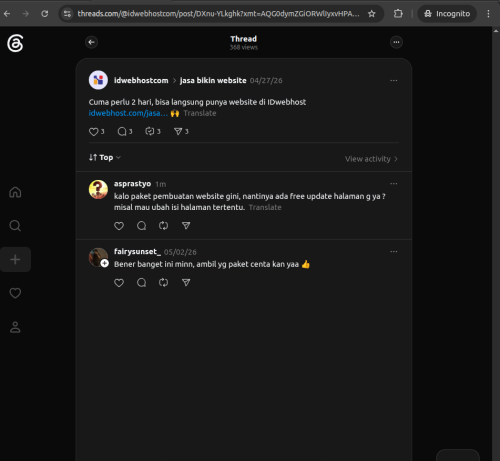This screenshot has height=461, width=500.
Task: Like fairysunset_'s comment
Action: pyautogui.click(x=119, y=283)
